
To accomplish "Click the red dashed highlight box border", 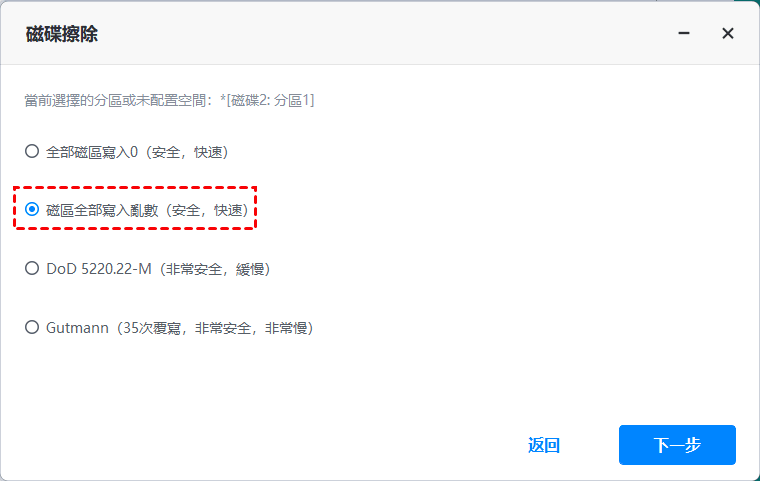I will click(x=135, y=188).
